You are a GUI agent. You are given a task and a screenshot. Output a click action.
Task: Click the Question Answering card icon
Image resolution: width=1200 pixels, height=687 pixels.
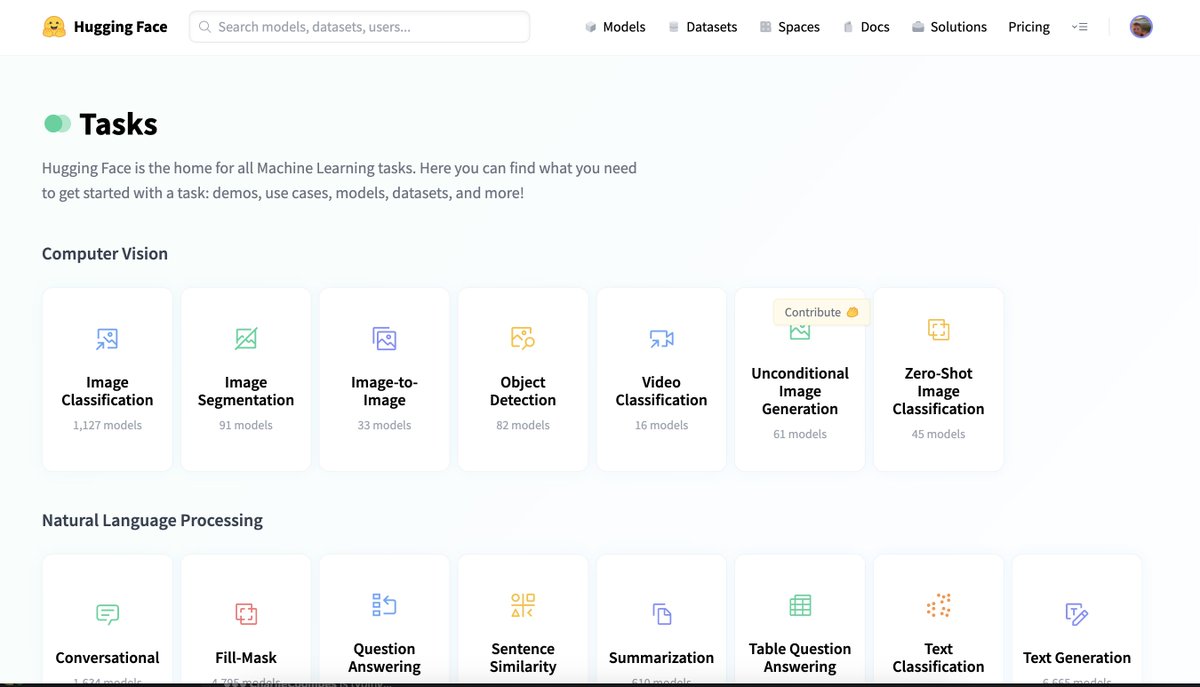click(384, 605)
